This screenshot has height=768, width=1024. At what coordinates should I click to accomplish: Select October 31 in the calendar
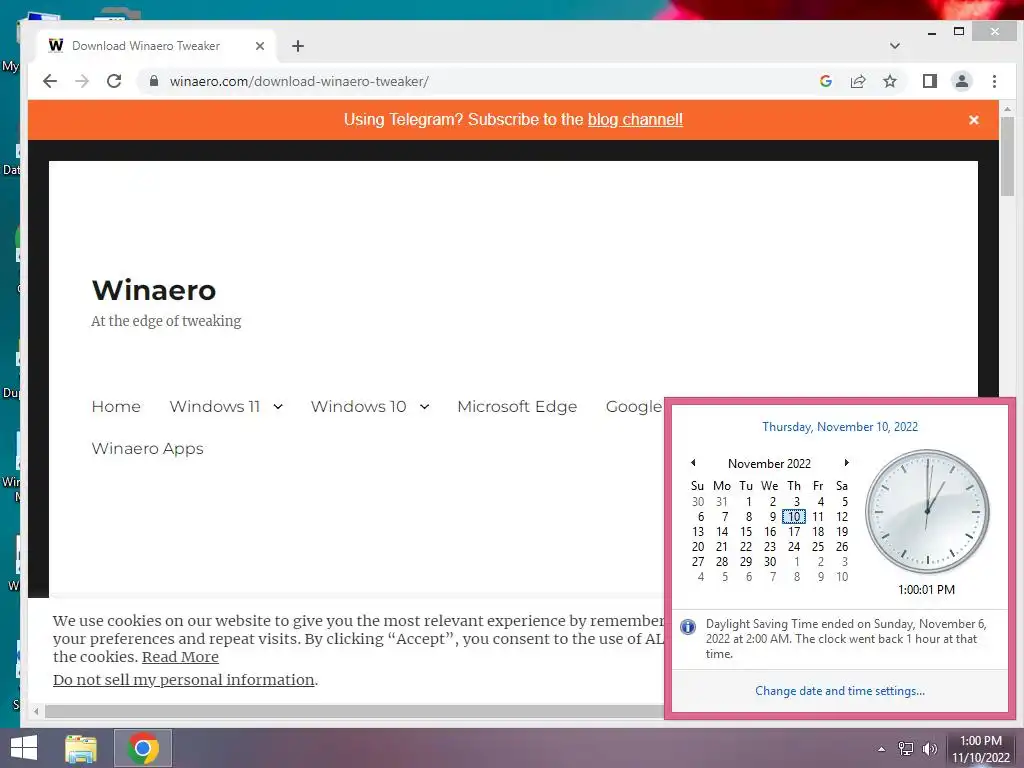(x=722, y=502)
